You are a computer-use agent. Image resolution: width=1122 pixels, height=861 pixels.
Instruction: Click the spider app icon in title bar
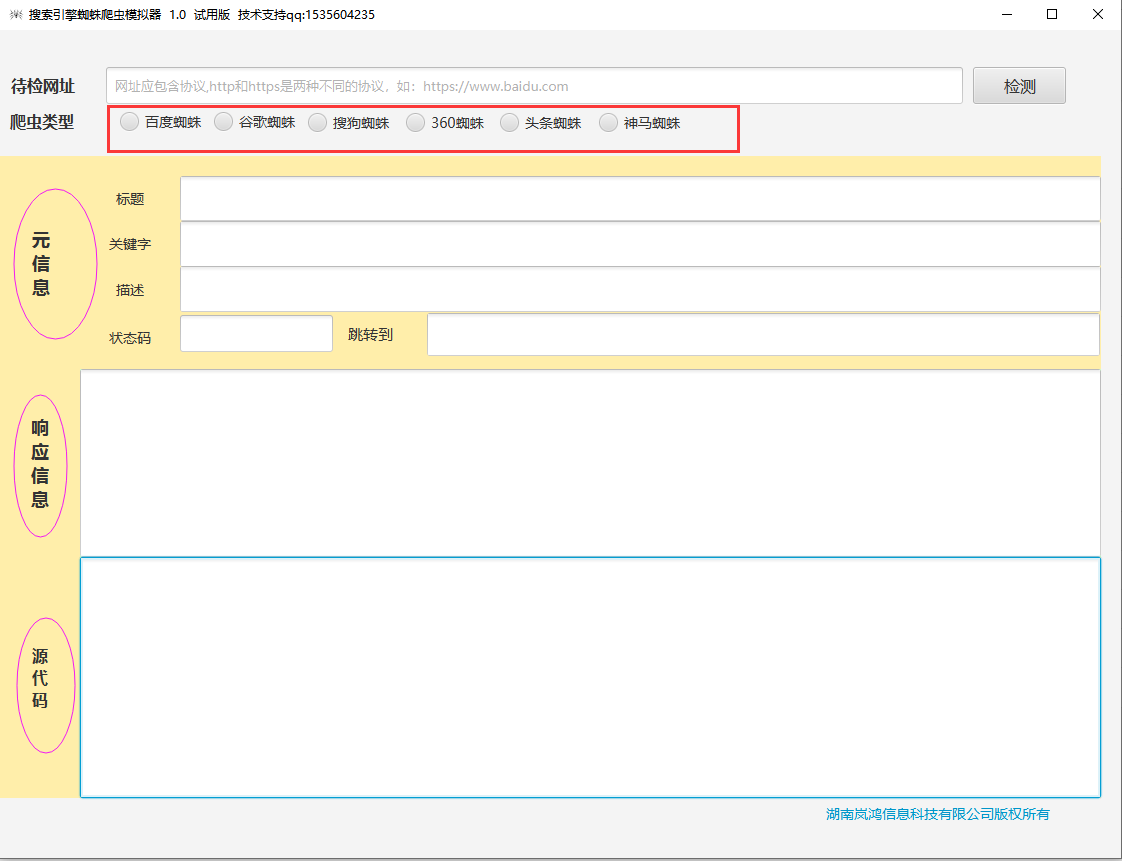(x=15, y=15)
